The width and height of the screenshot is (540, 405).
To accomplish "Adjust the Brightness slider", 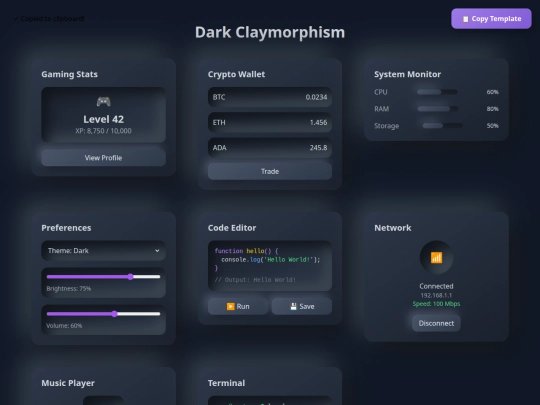I will tap(103, 277).
